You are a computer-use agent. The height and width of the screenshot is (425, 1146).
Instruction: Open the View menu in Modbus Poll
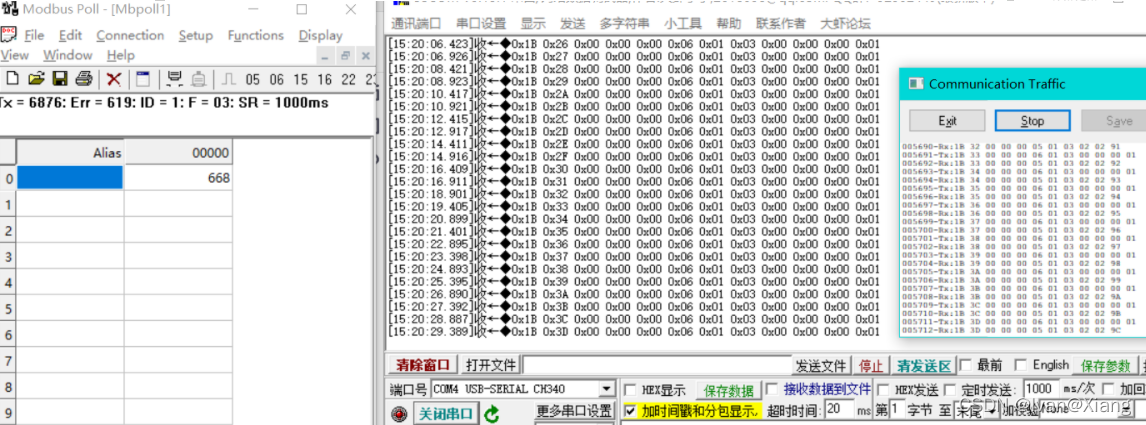click(x=15, y=55)
